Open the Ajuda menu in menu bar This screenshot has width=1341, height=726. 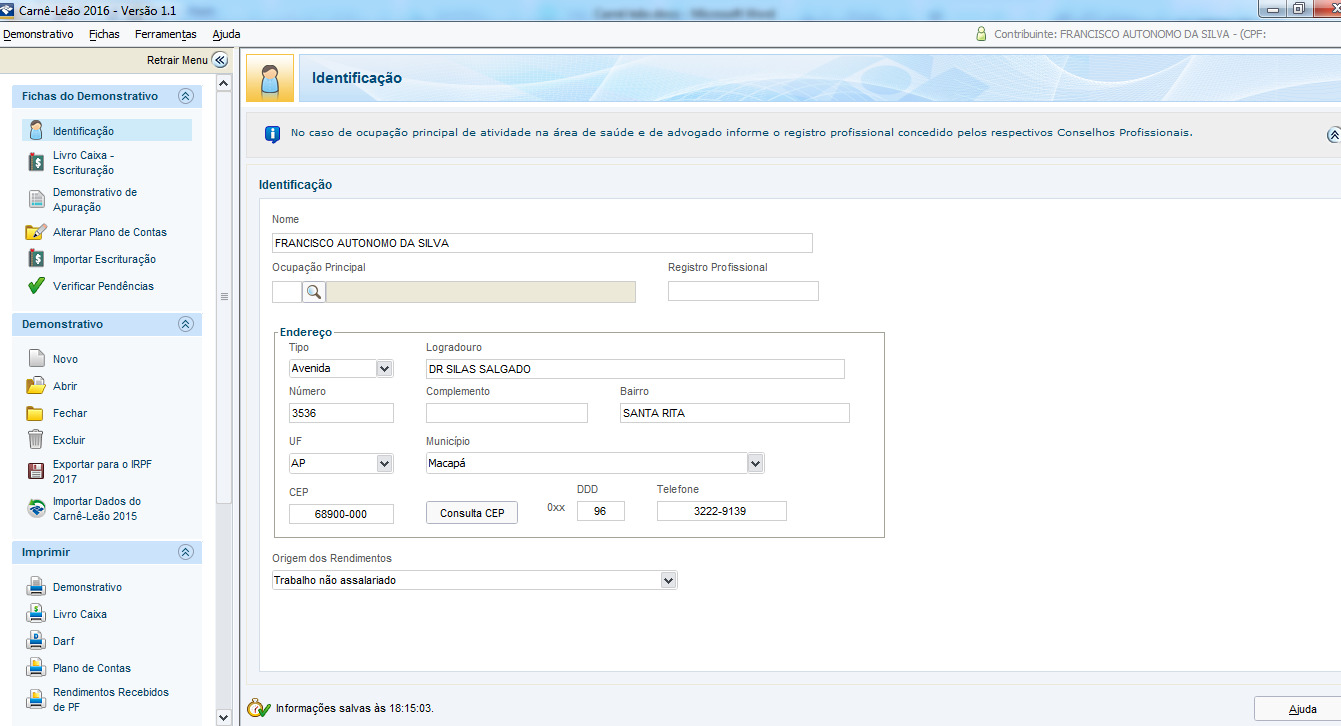(227, 34)
